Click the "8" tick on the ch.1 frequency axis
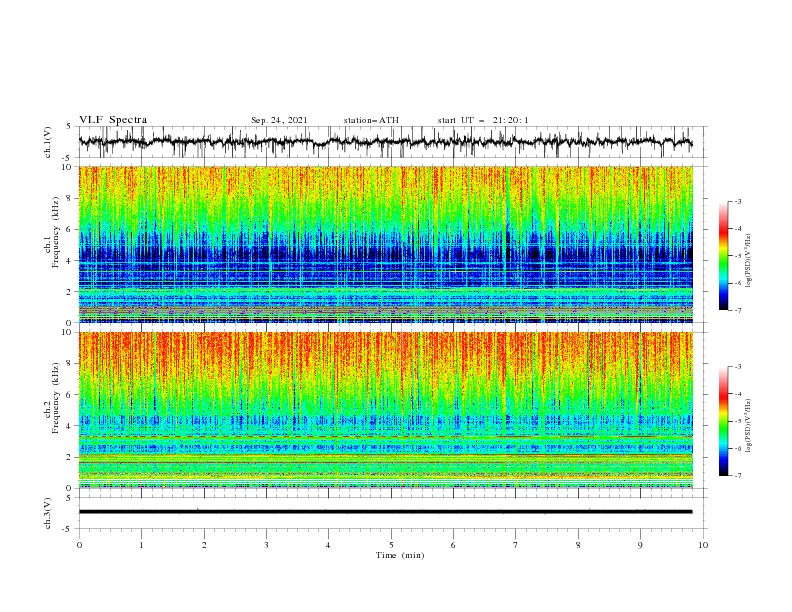 70,198
